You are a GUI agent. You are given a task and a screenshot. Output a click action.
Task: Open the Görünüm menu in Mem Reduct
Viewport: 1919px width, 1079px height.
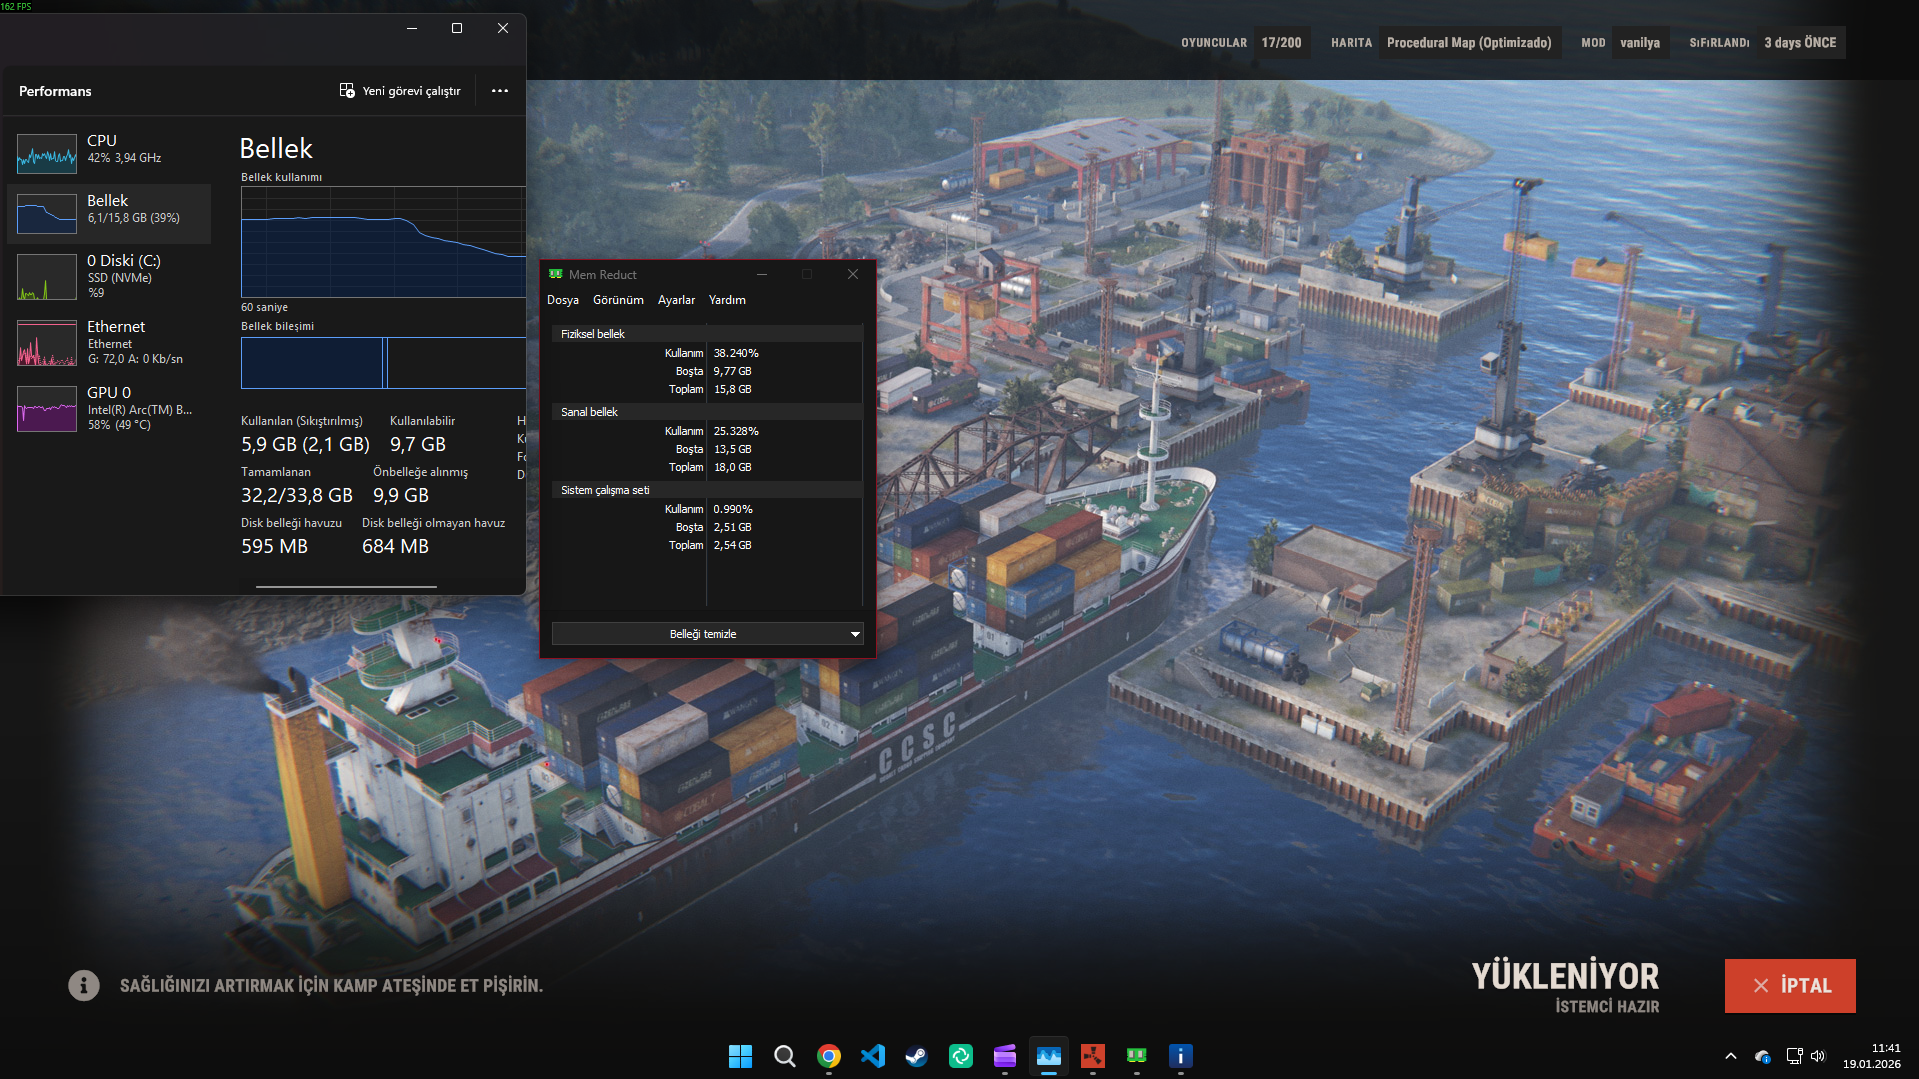click(x=618, y=300)
